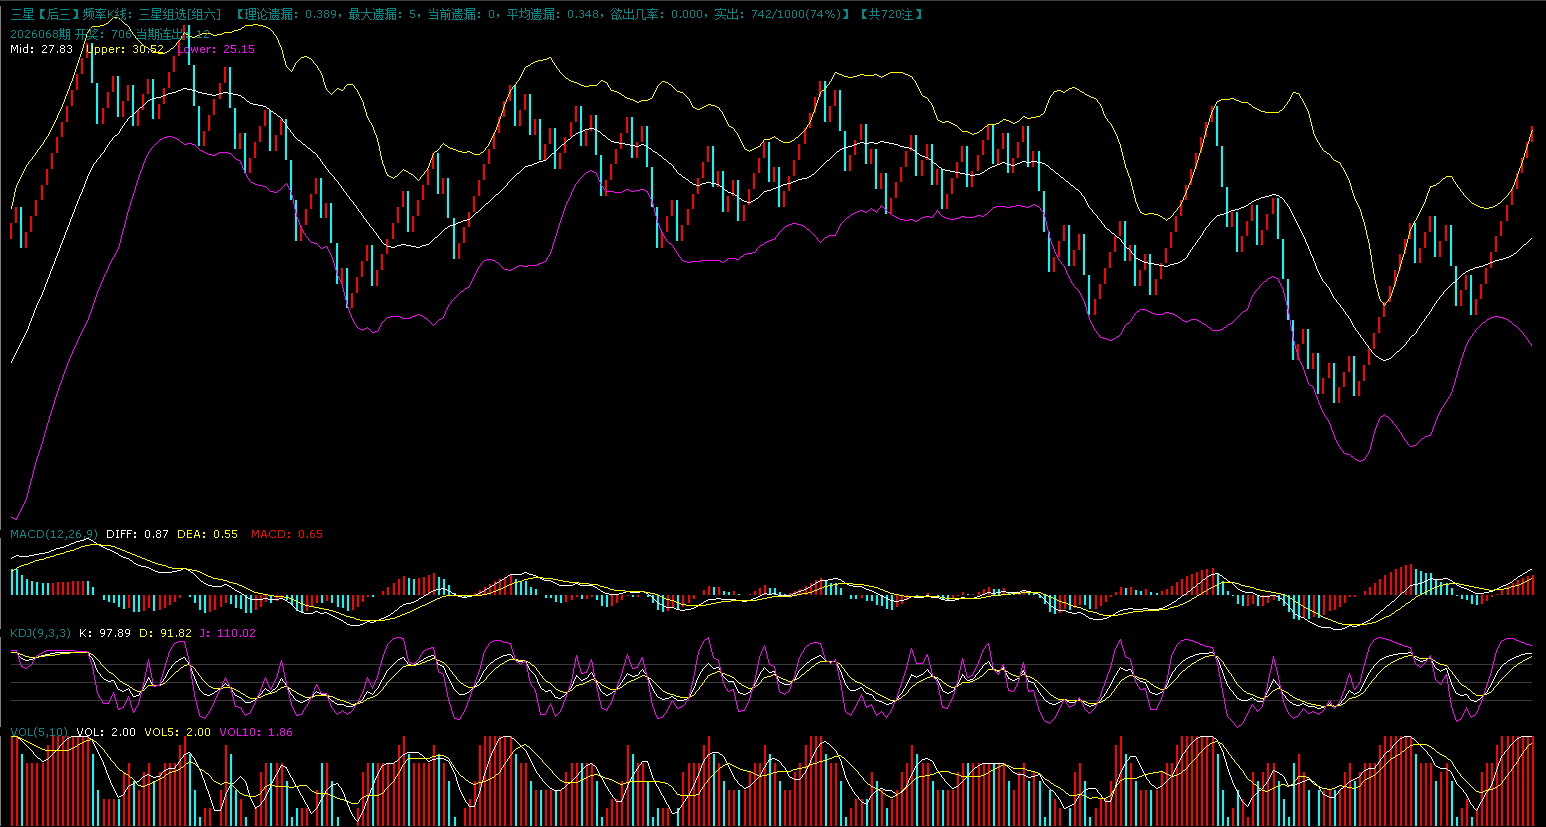This screenshot has height=827, width=1546.
Task: Click the MACD(12,26,9) indicator label
Action: (x=54, y=534)
